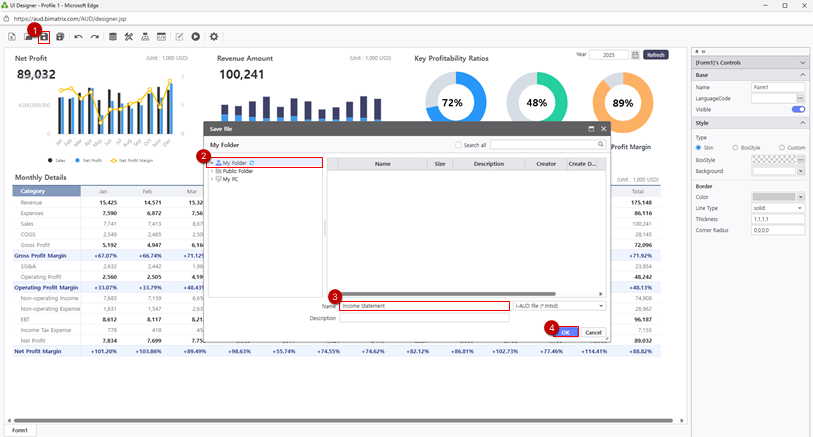Open the i-AUD file type dropdown
Viewport: 813px width, 437px height.
pyautogui.click(x=558, y=306)
